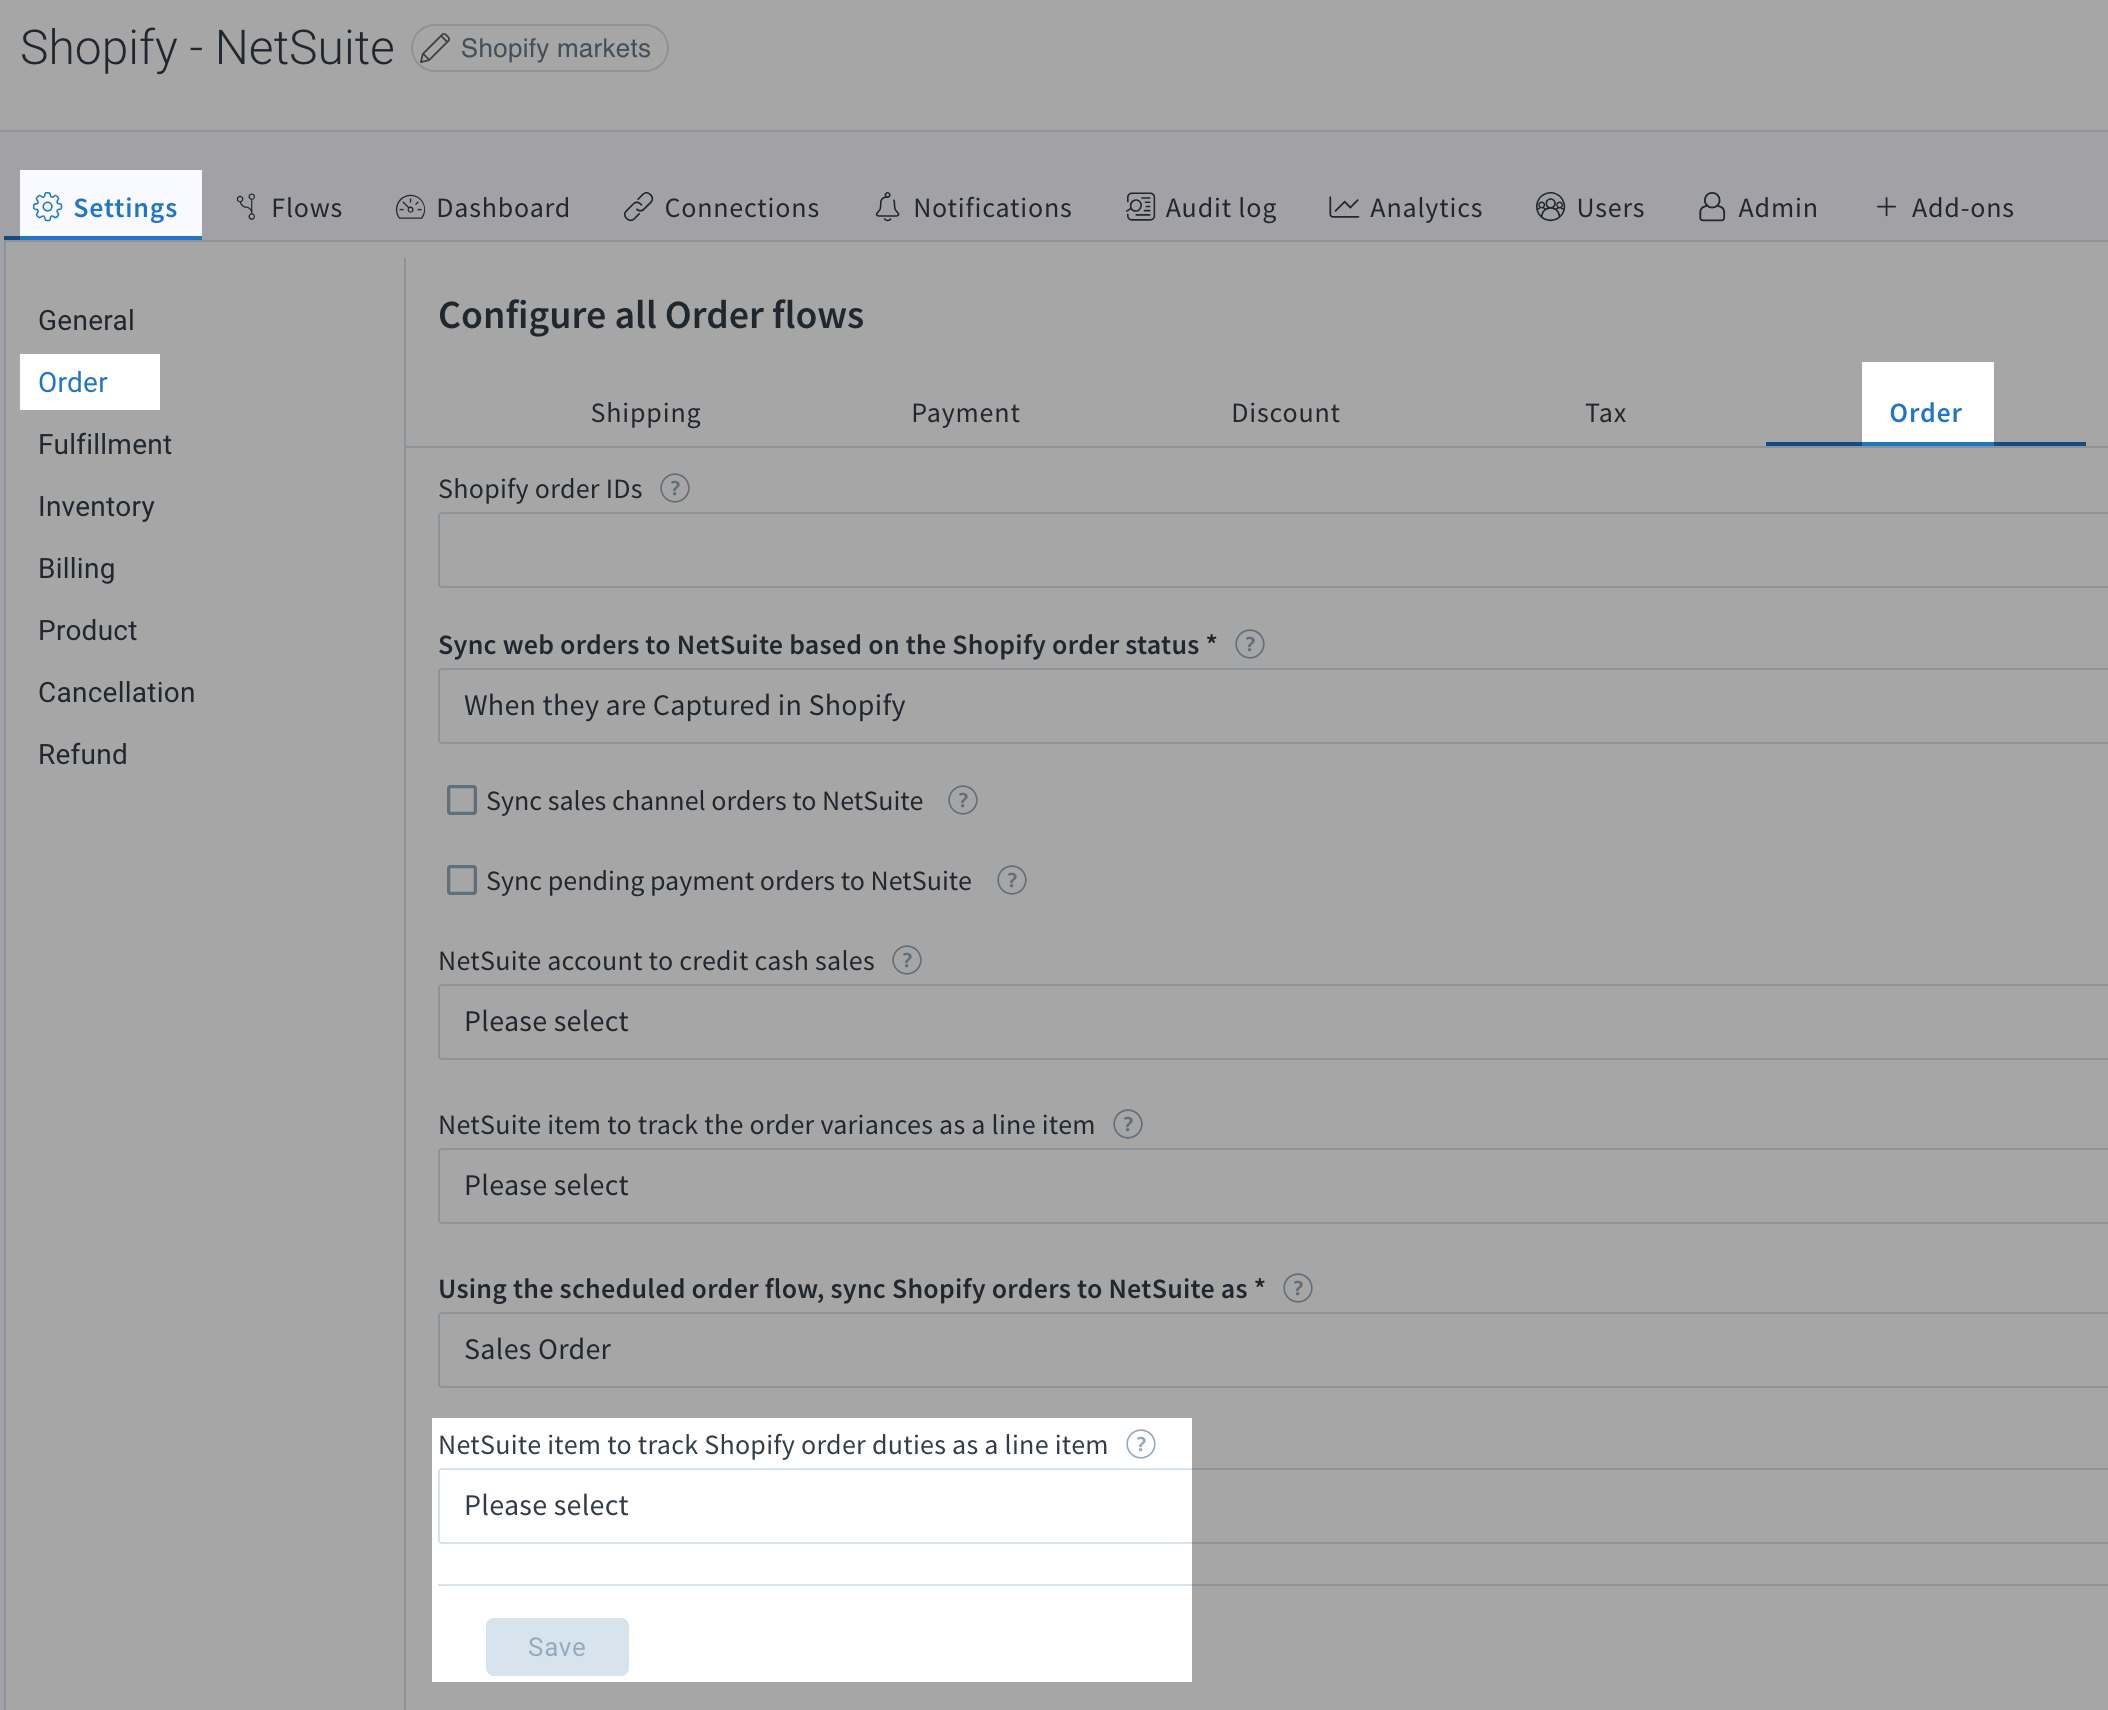2108x1710 pixels.
Task: Open the Shopify order status sync dropdown
Action: pos(1272,706)
